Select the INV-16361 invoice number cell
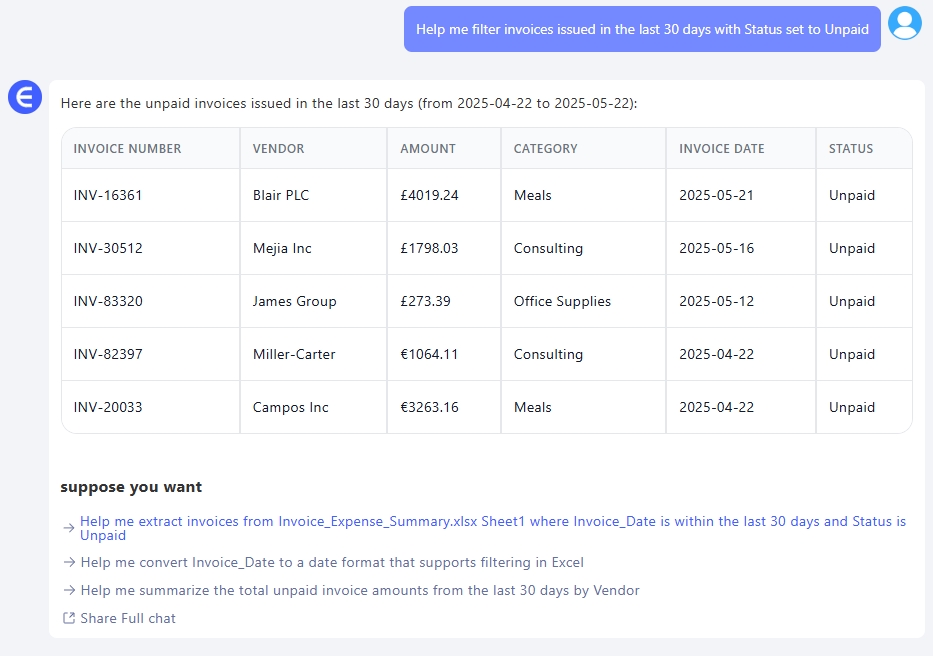Image resolution: width=933 pixels, height=656 pixels. (108, 196)
